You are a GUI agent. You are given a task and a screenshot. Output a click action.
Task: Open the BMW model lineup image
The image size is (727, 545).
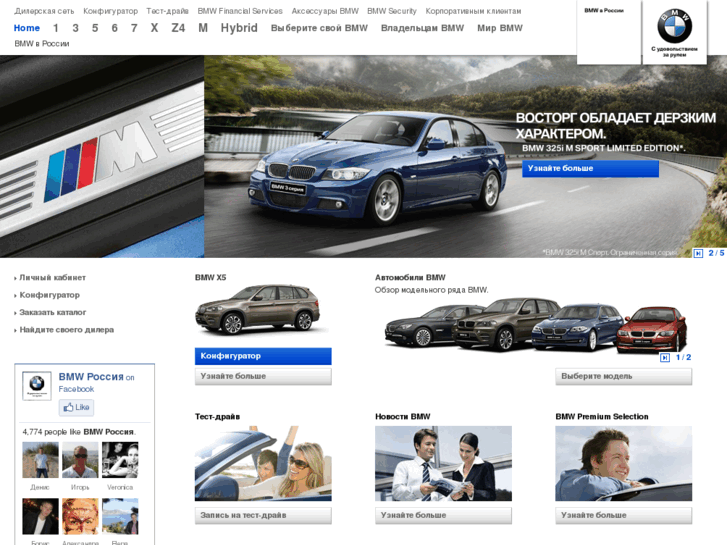pos(536,326)
